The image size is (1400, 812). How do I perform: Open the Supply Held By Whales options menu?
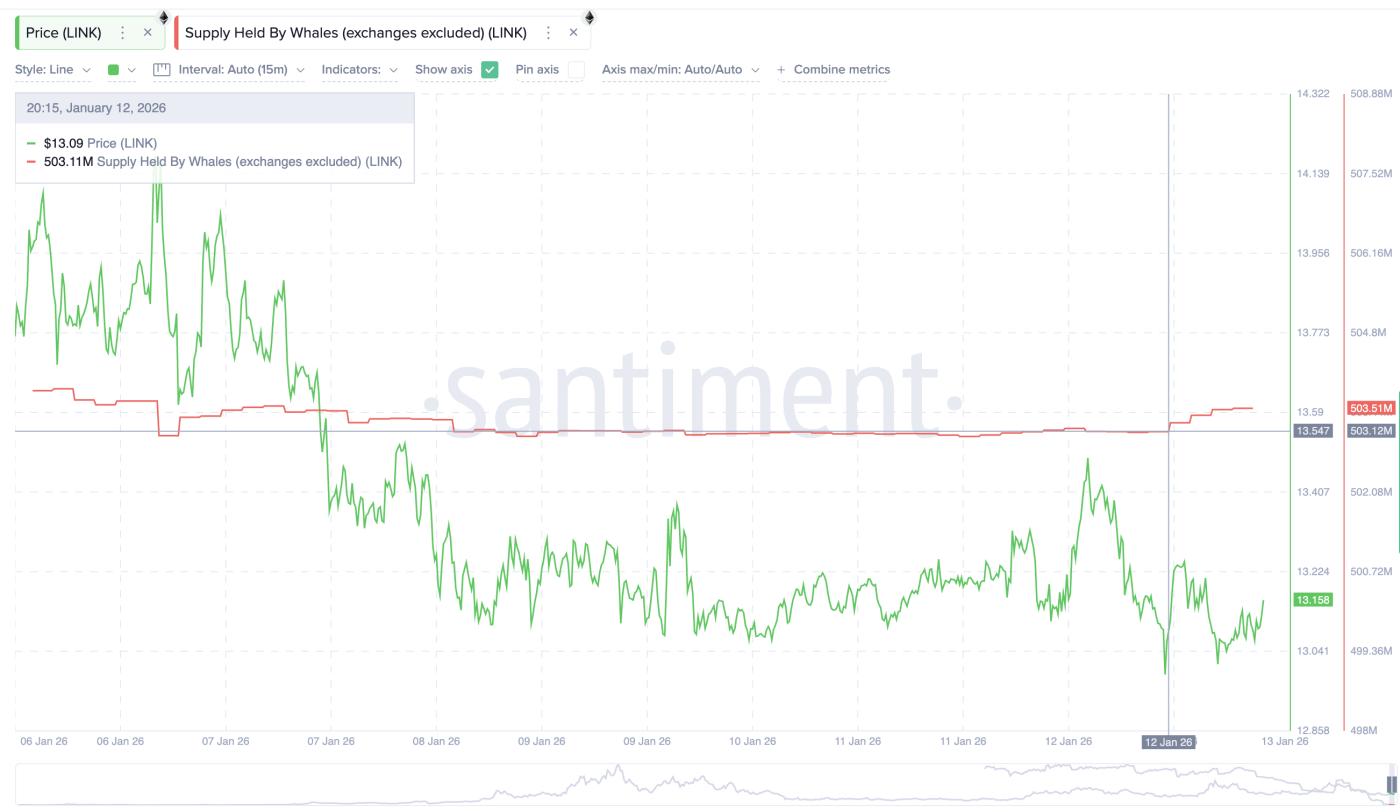(x=548, y=33)
